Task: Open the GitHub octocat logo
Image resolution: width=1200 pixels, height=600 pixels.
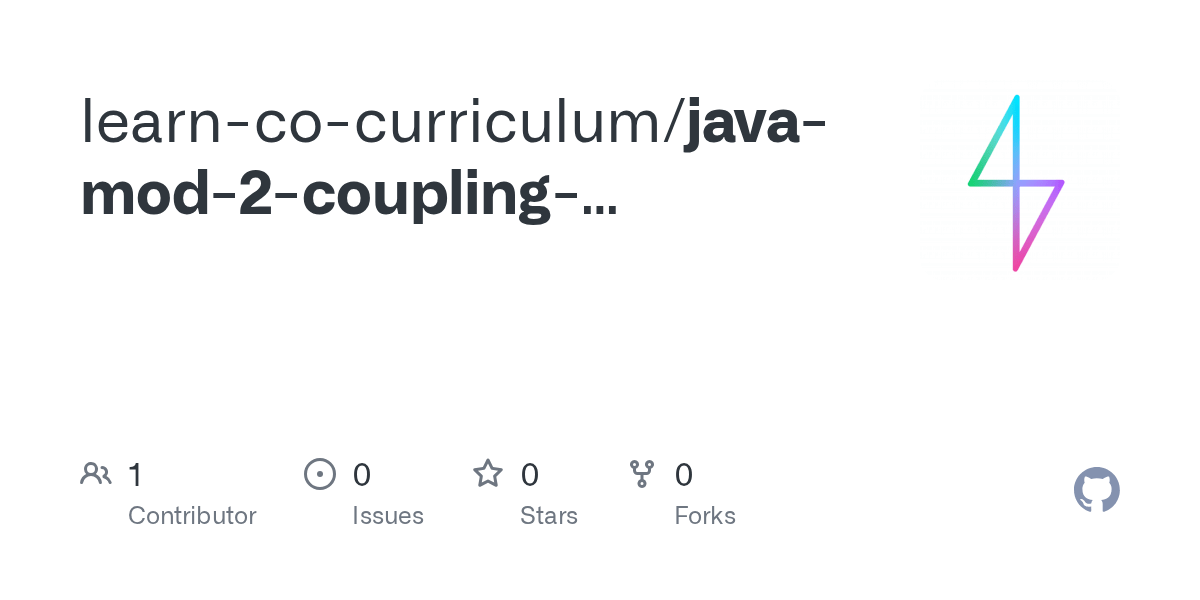Action: point(1097,490)
